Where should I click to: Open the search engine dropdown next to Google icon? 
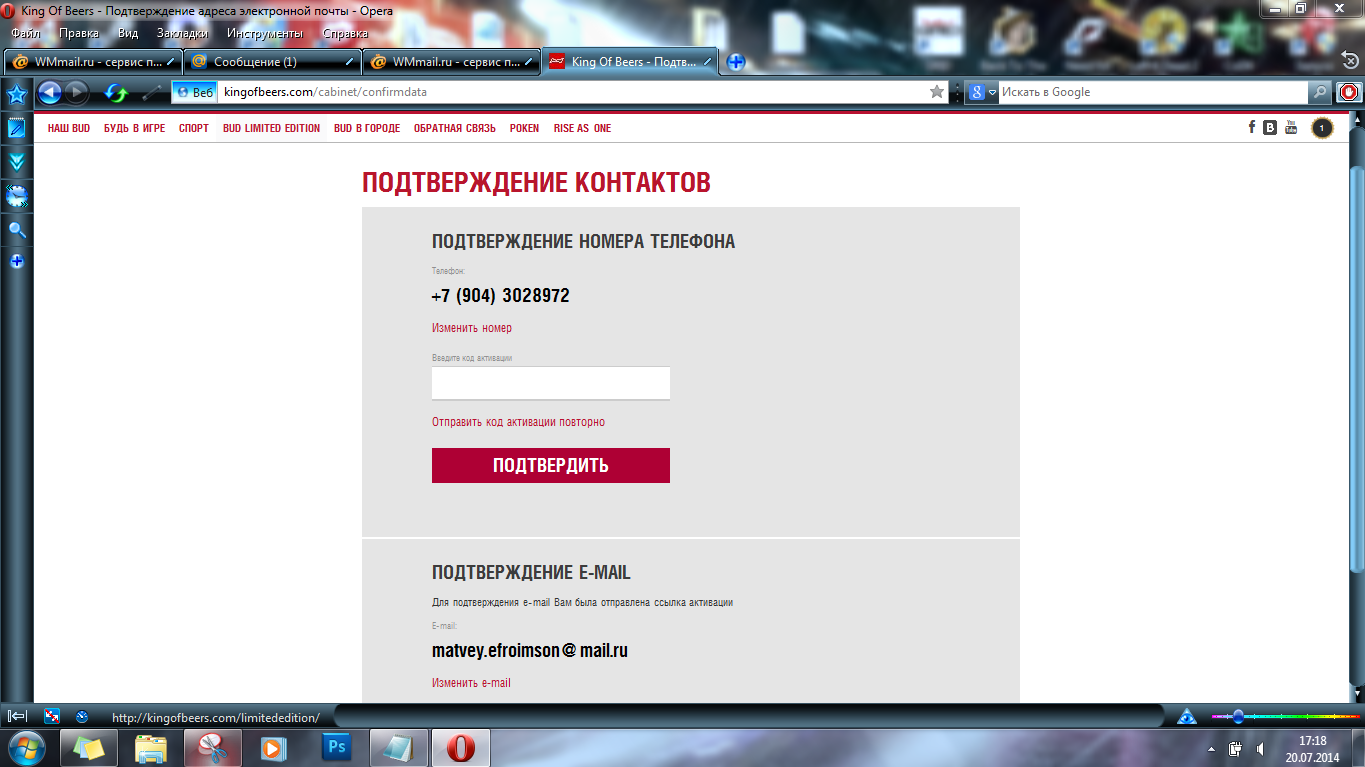(x=992, y=92)
